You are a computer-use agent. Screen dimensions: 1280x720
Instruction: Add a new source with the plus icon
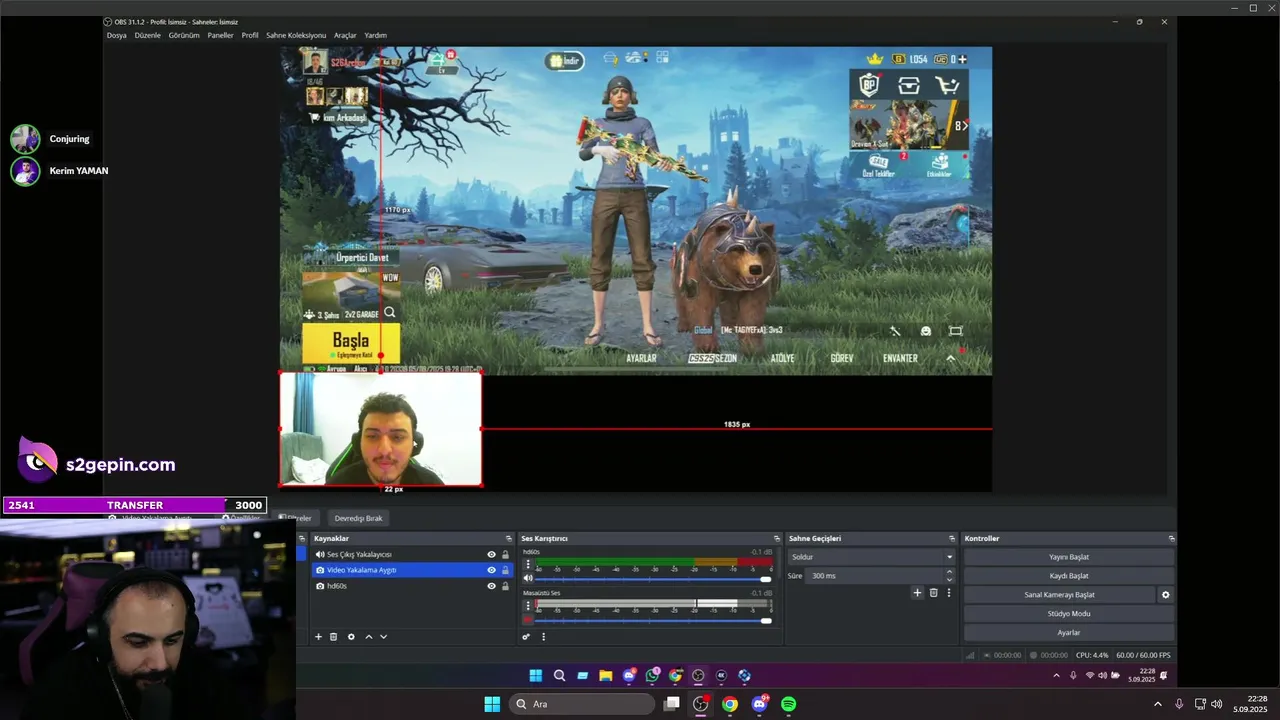click(x=319, y=637)
